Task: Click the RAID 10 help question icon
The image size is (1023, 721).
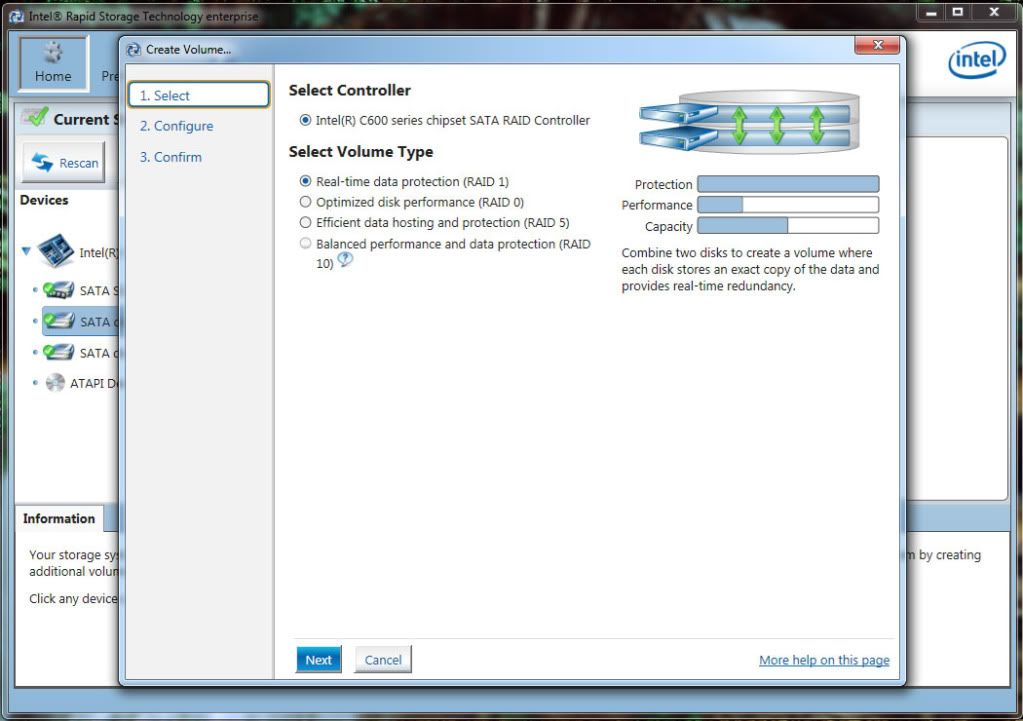Action: pyautogui.click(x=345, y=260)
